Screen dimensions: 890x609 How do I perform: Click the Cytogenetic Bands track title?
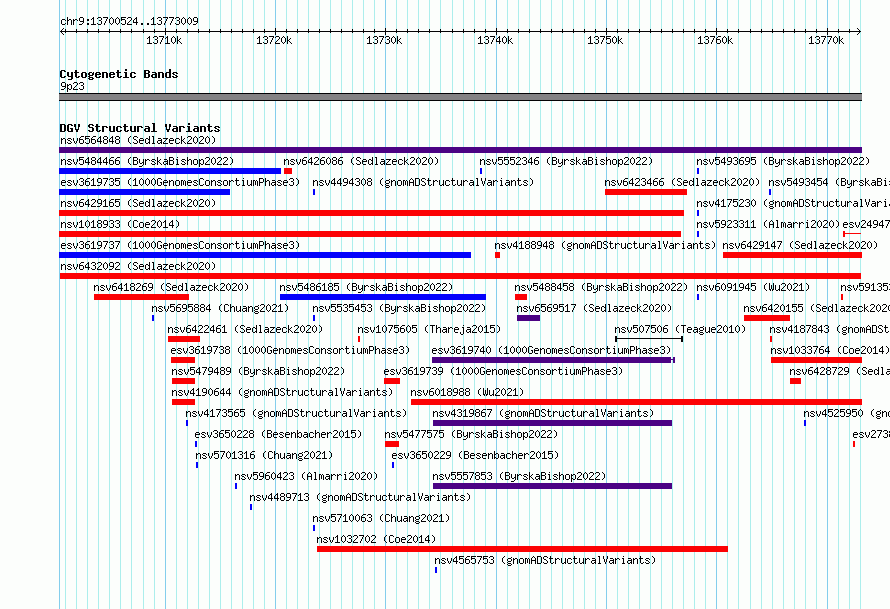coord(119,74)
